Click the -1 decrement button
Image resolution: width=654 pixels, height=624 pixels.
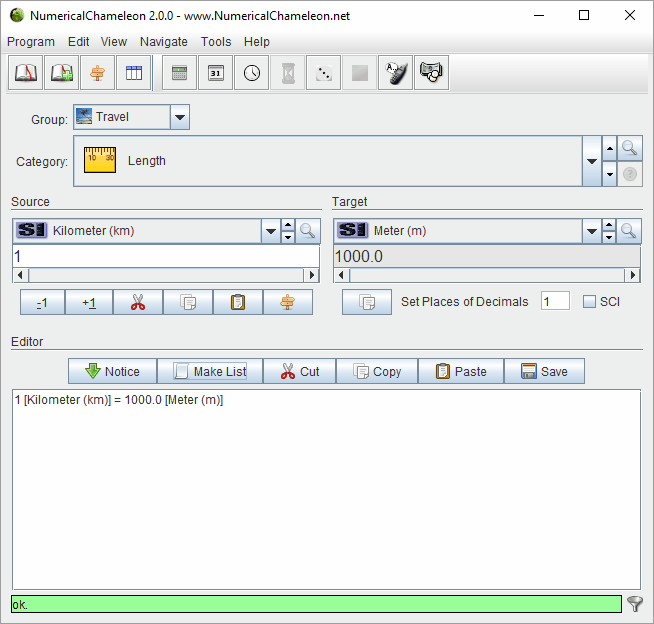43,302
